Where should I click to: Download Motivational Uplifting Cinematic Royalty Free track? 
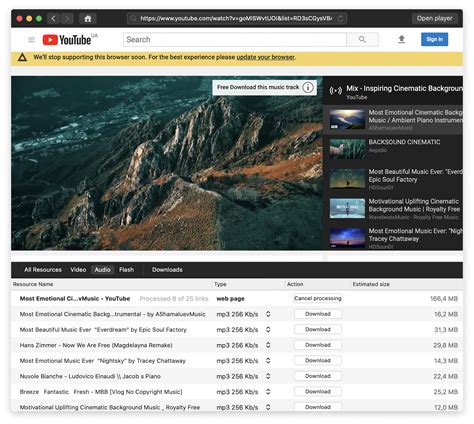[318, 407]
